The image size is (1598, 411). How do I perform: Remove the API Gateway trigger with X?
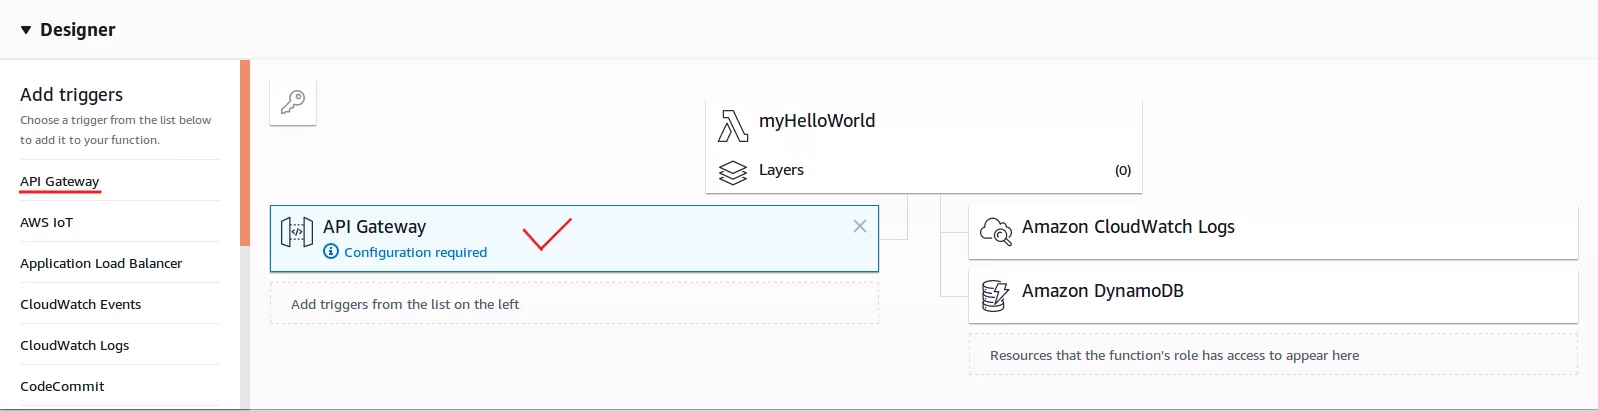coord(859,226)
